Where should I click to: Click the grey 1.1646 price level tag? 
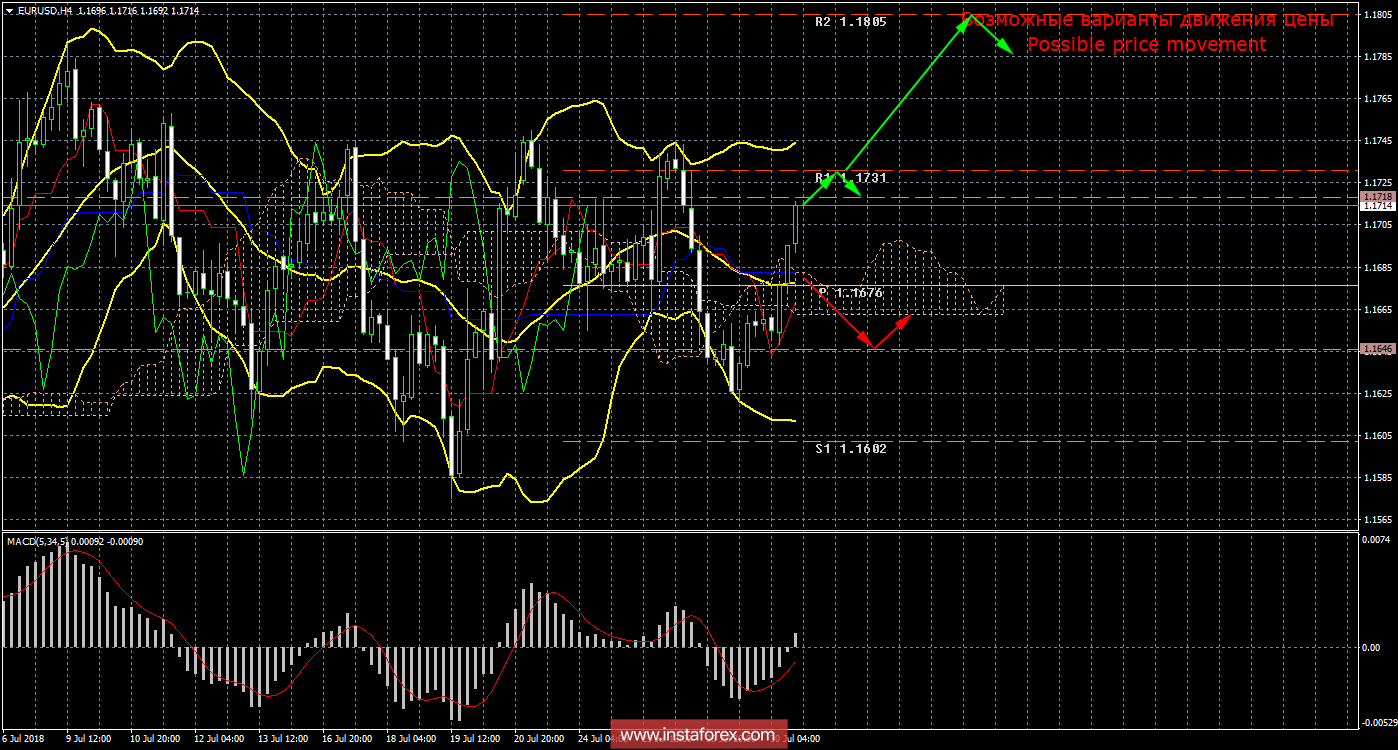1376,349
